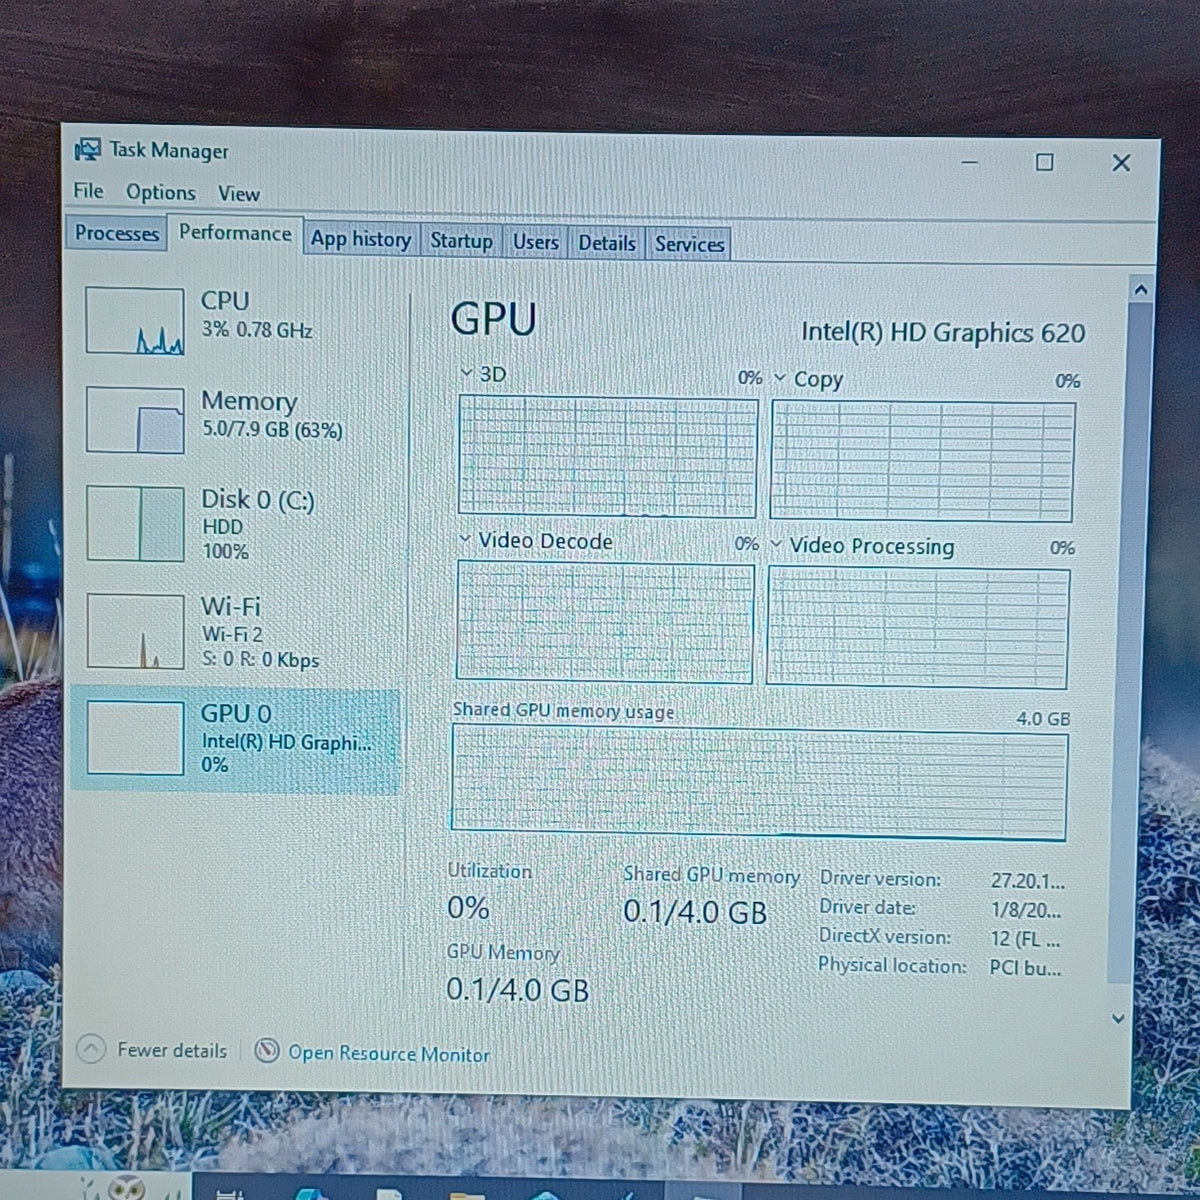1200x1200 pixels.
Task: Open the Options menu
Action: click(x=161, y=192)
